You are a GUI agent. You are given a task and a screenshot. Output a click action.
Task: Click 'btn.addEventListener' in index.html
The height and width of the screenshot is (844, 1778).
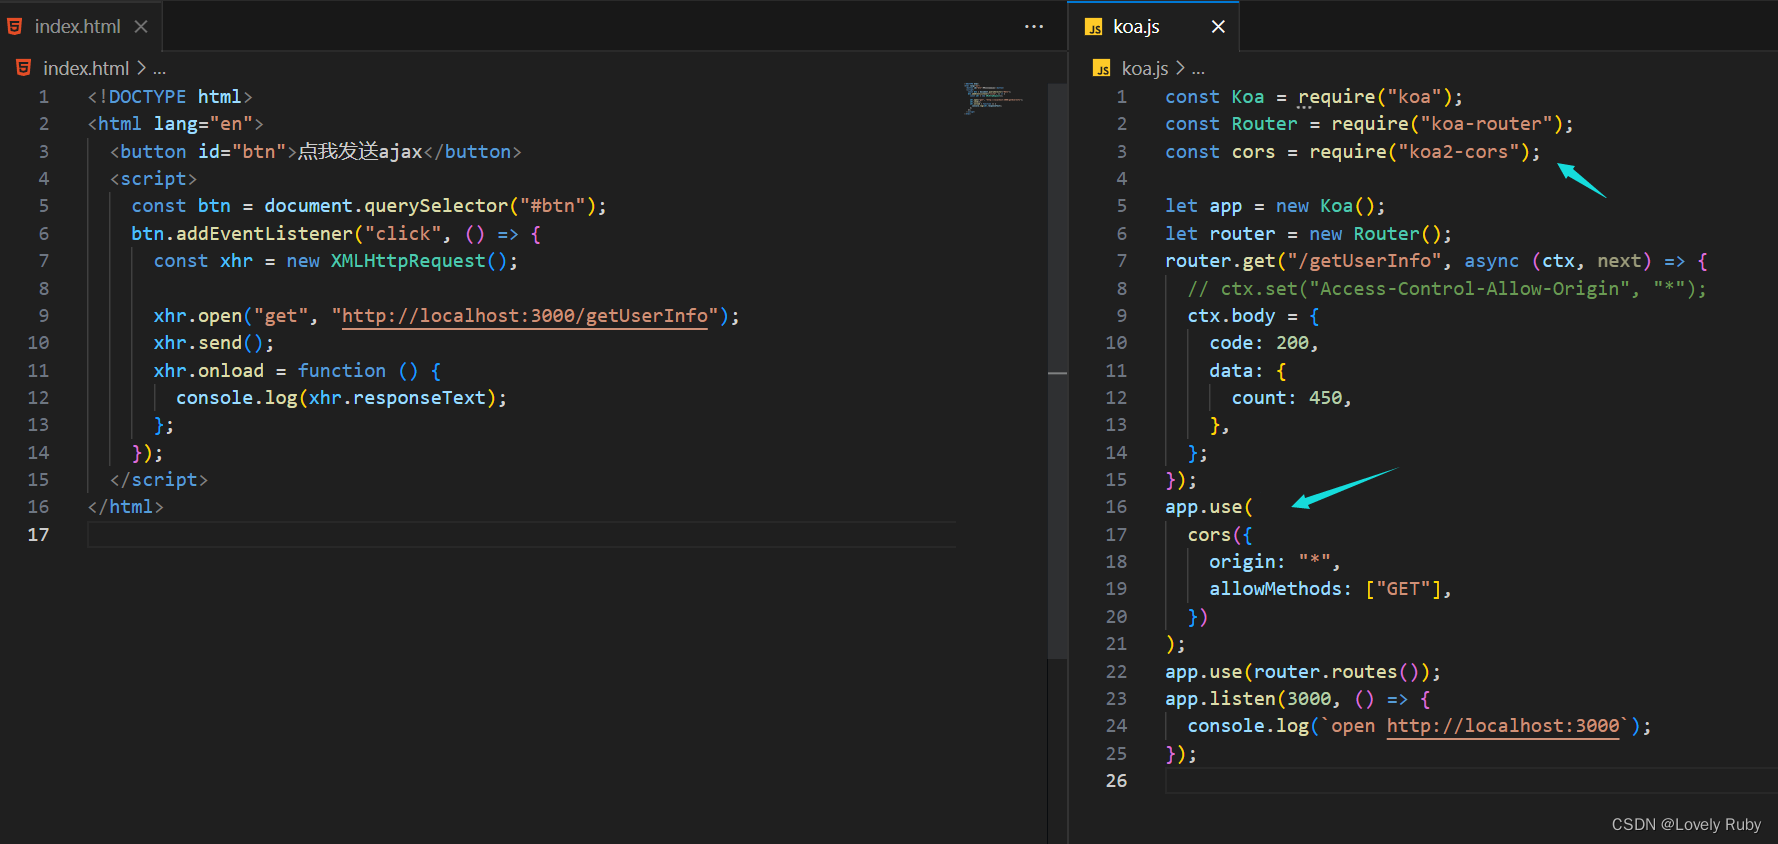tap(242, 234)
